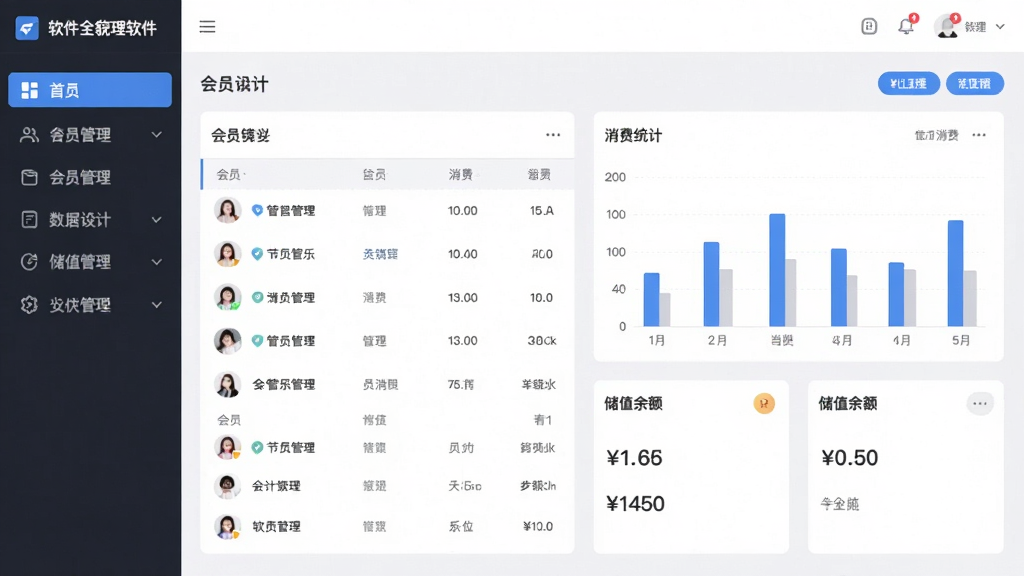This screenshot has width=1024, height=576.
Task: Open the member avatar in the 15.A row
Action: tap(227, 210)
